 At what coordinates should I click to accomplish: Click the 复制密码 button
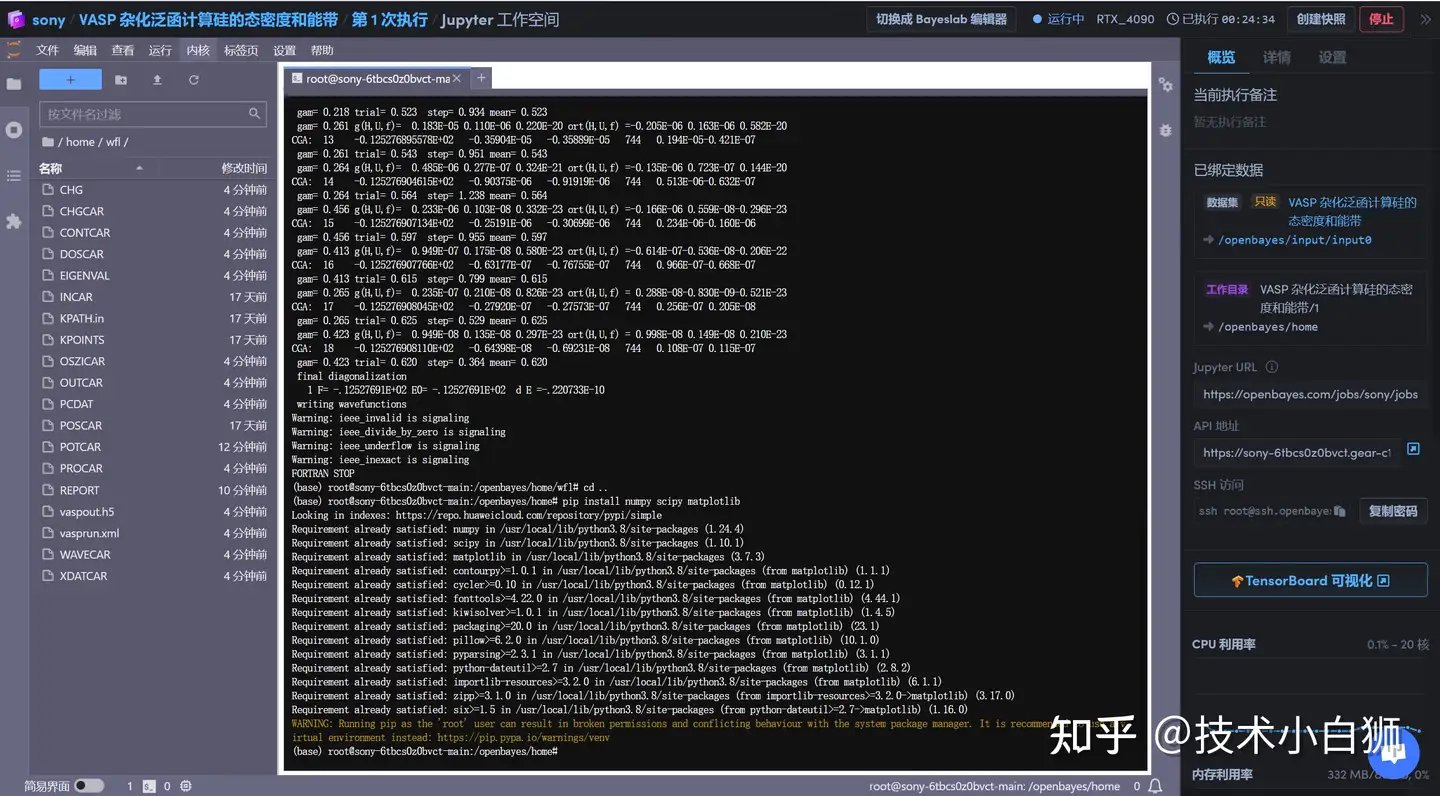1392,511
